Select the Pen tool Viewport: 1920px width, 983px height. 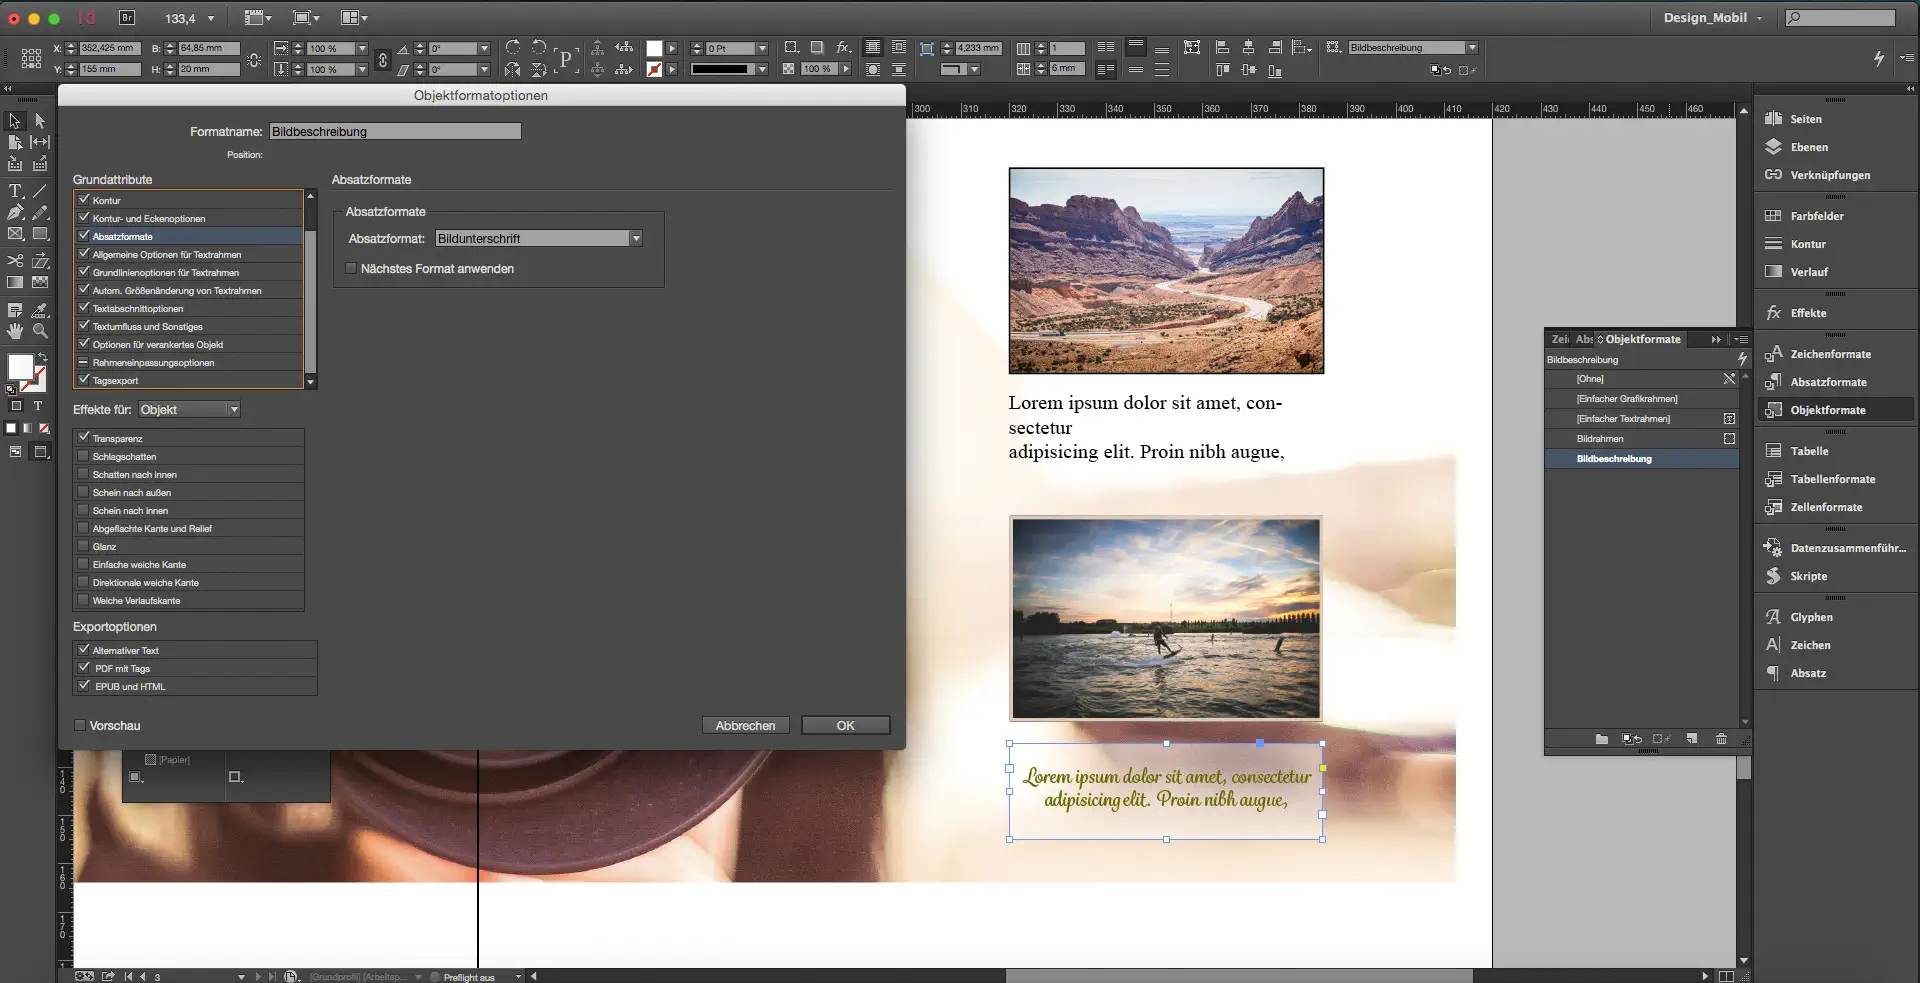tap(15, 212)
